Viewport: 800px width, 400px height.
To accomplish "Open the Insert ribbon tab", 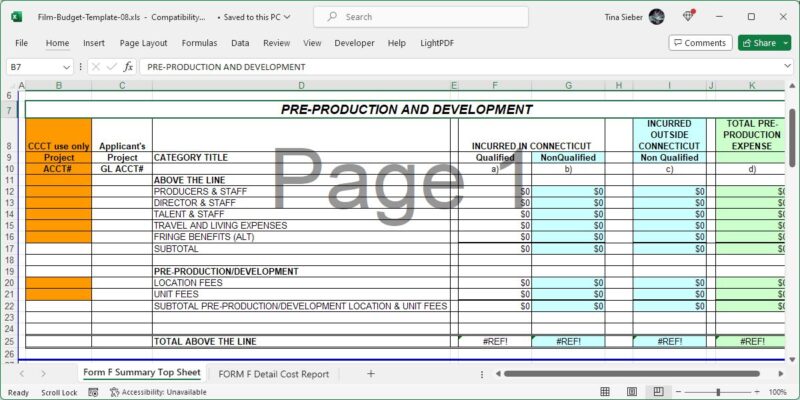I will pyautogui.click(x=94, y=43).
